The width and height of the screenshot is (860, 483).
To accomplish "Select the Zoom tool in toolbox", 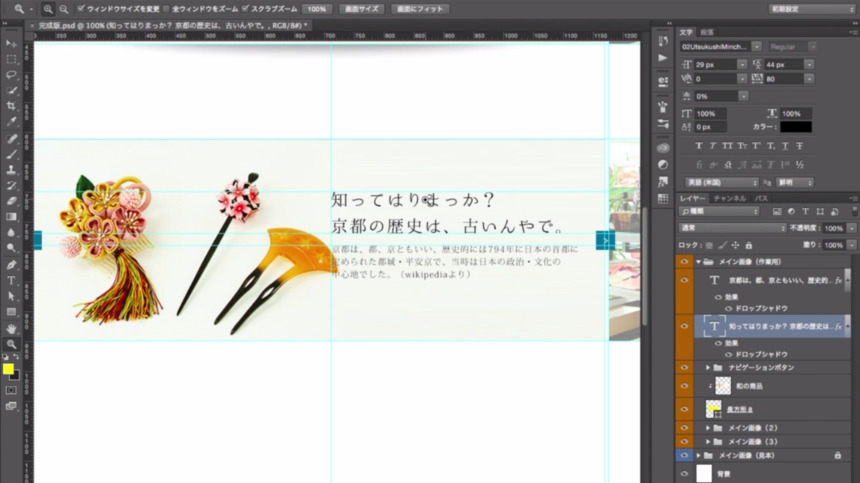I will click(x=11, y=344).
